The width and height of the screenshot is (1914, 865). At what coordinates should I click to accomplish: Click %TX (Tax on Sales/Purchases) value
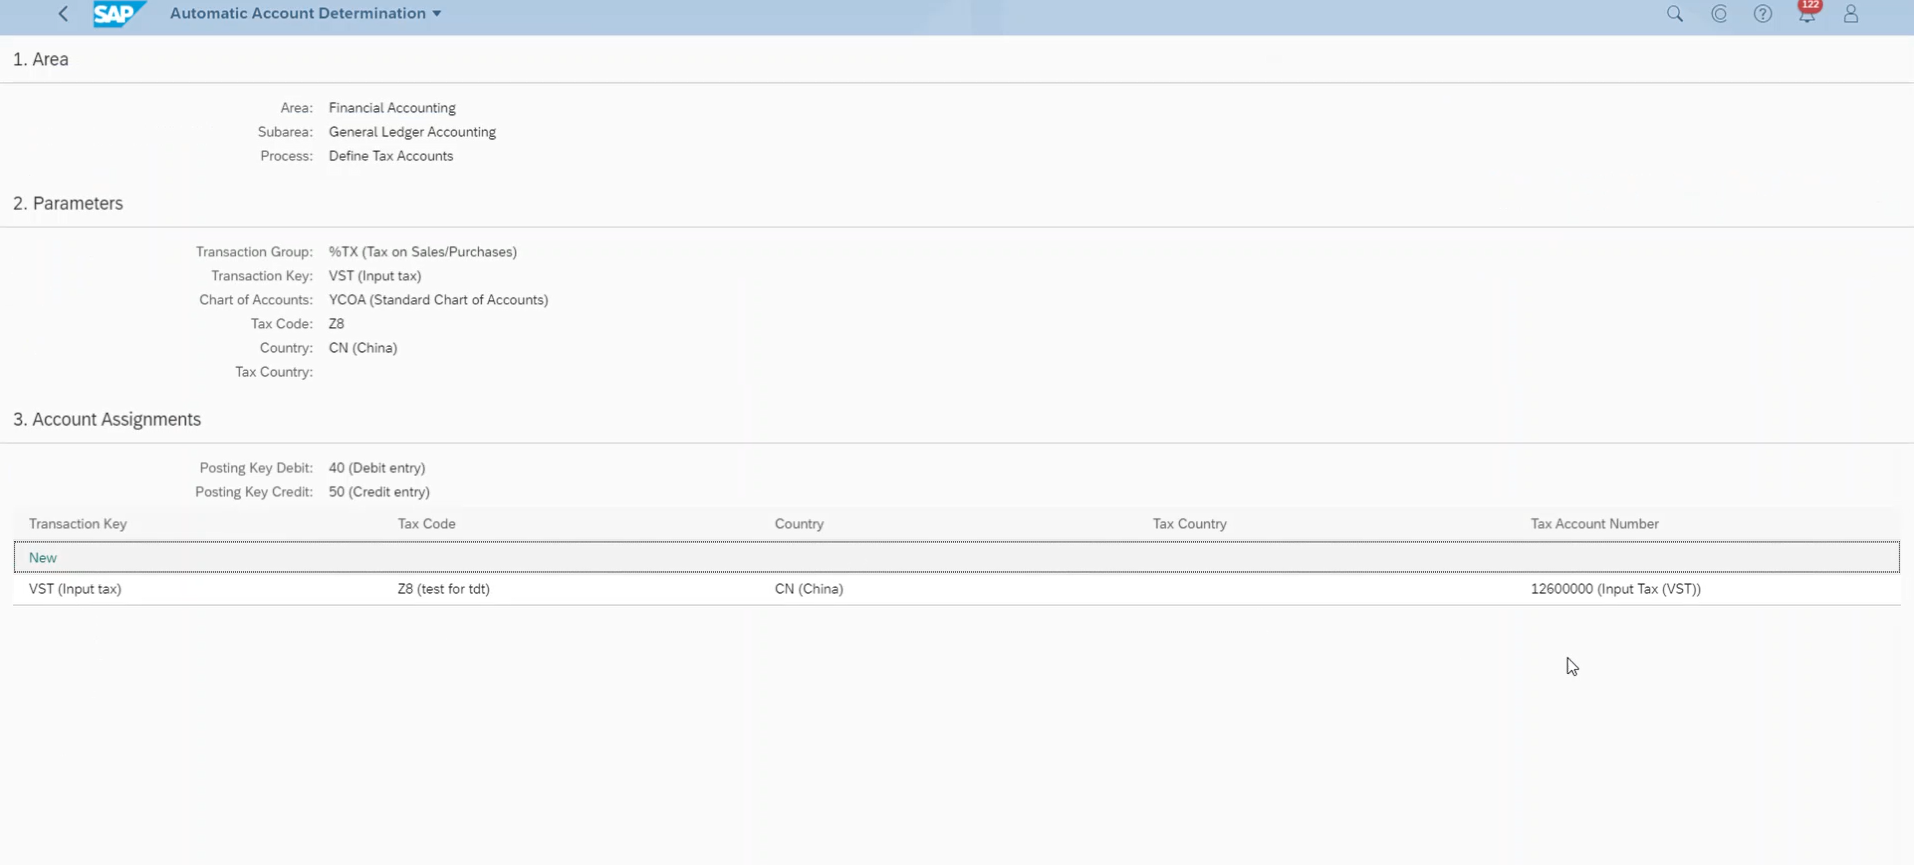423,252
